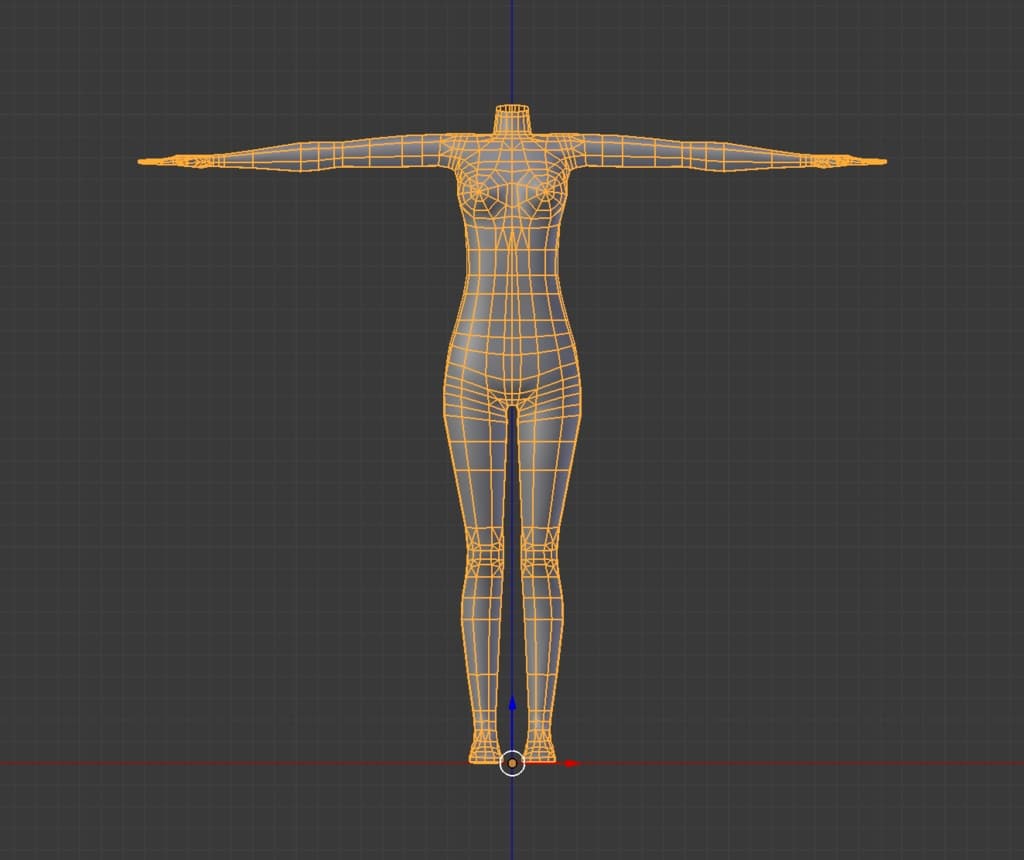Click the knee on the left leg

(485, 545)
